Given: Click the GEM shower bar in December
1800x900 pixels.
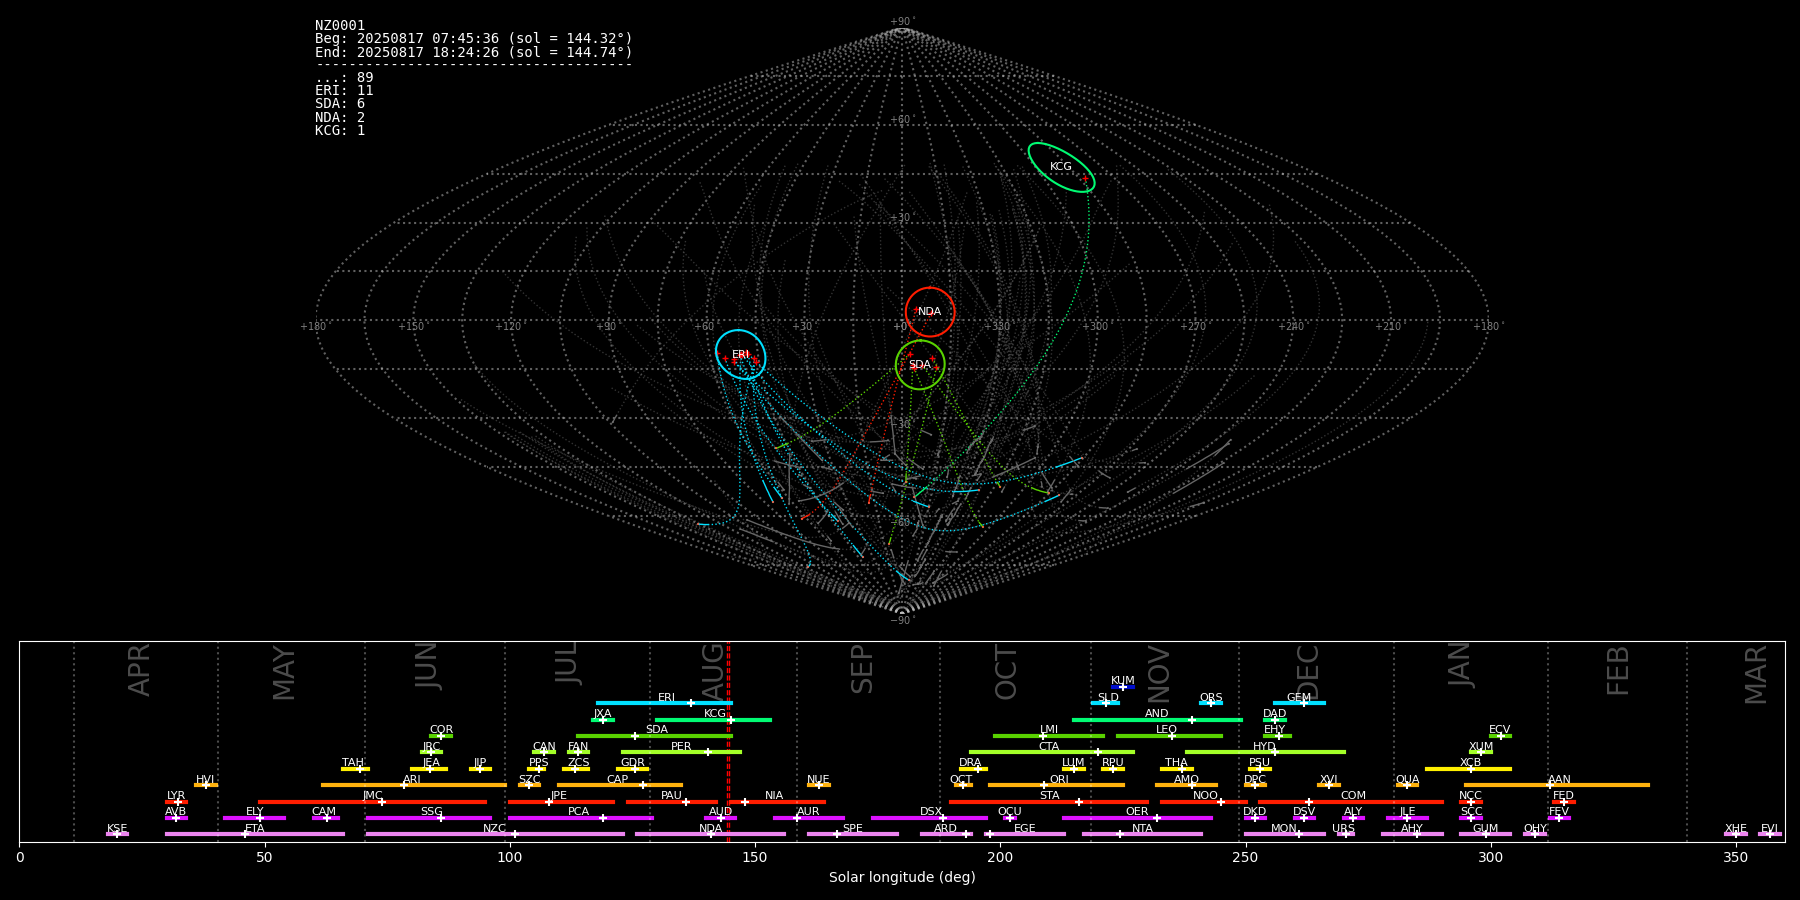Looking at the screenshot, I should (1299, 703).
